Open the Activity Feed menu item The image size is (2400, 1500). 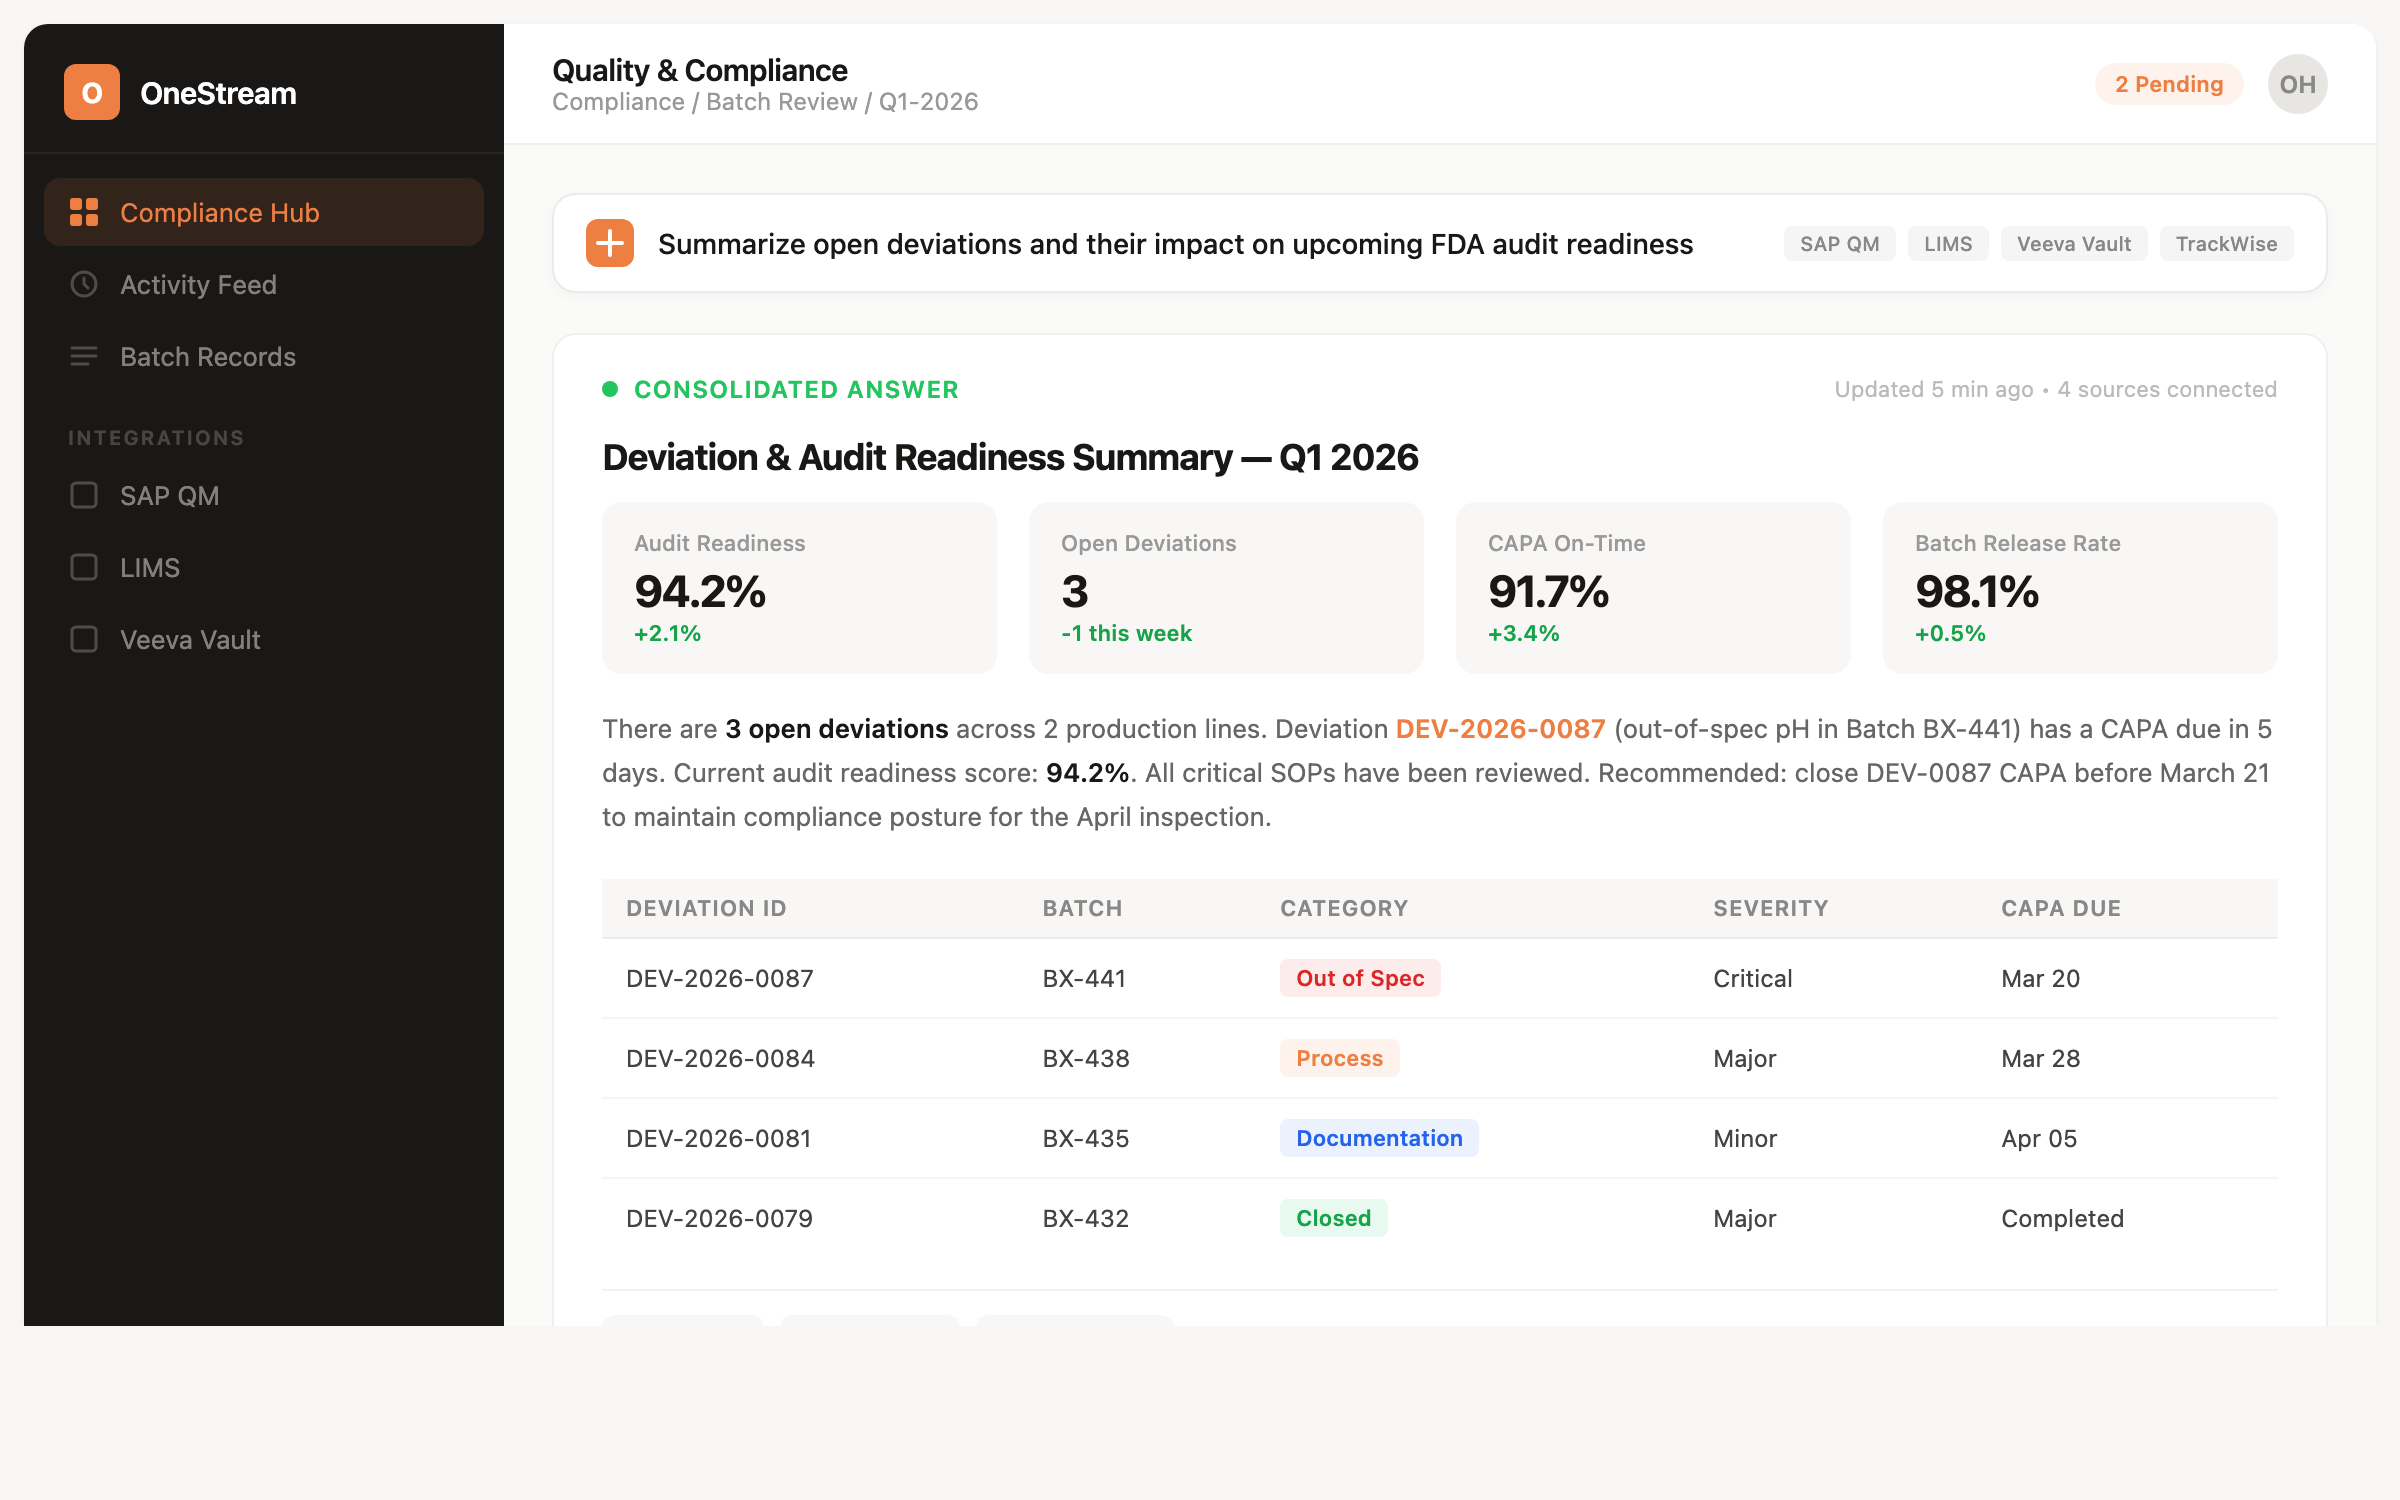pyautogui.click(x=198, y=285)
